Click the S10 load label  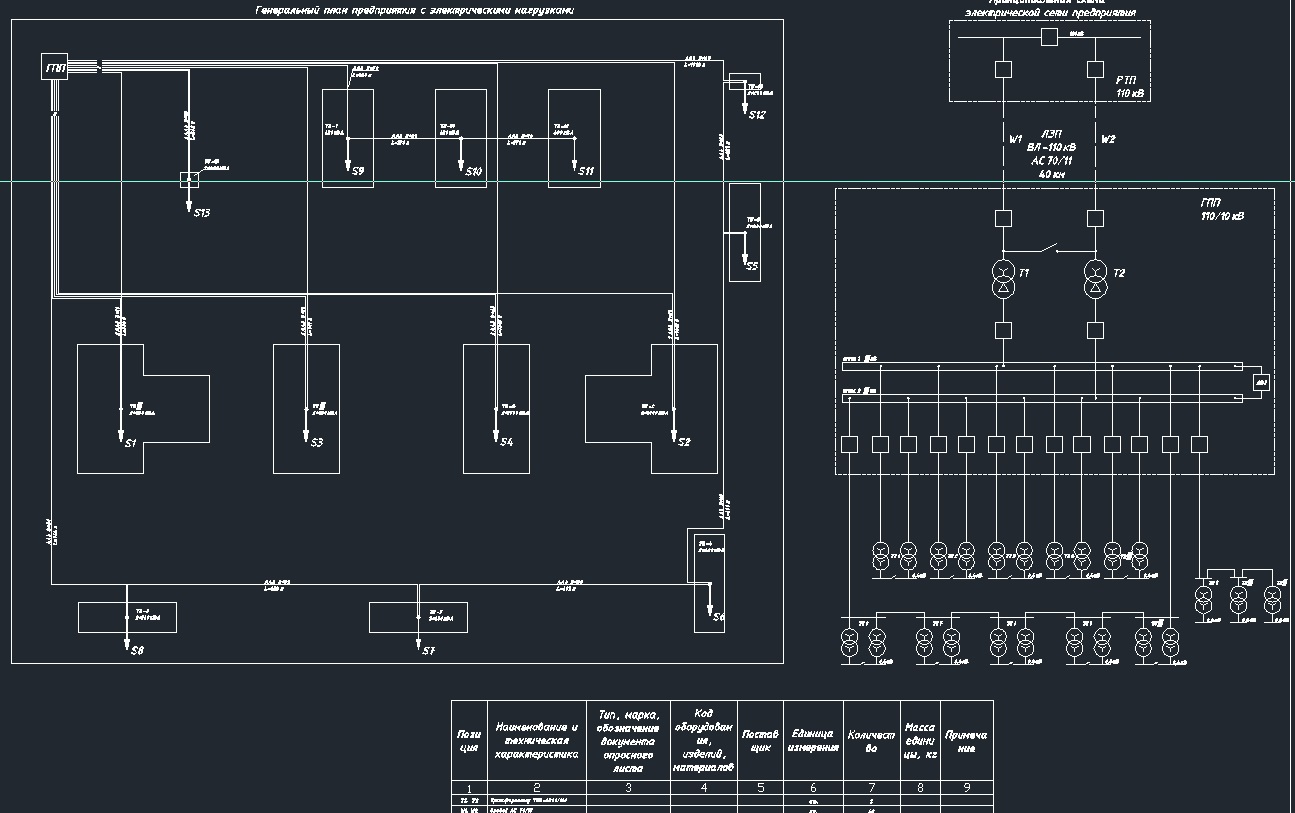click(473, 171)
